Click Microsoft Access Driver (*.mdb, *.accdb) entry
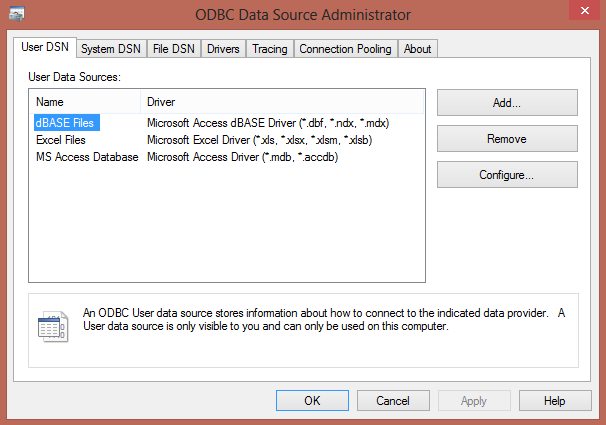606x425 pixels. coord(242,157)
